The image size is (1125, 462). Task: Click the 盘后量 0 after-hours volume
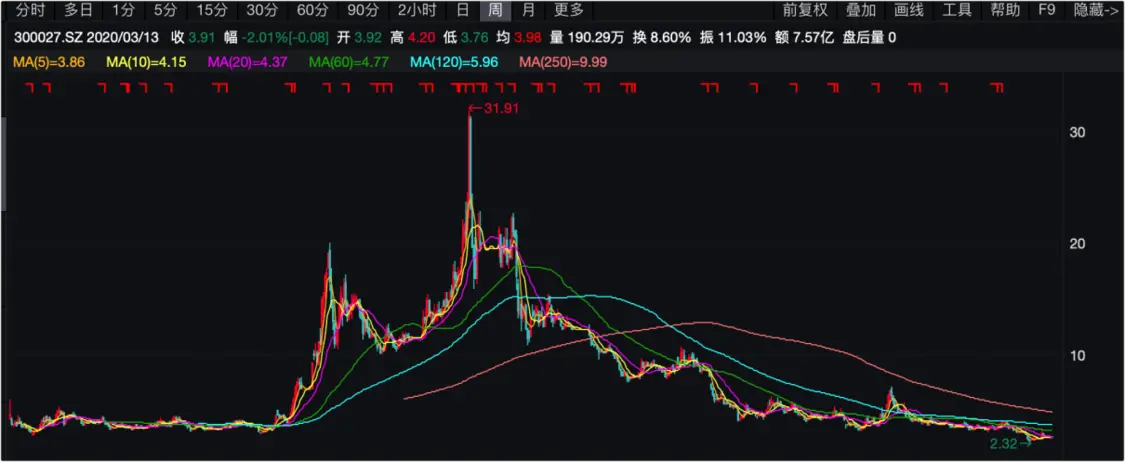pos(868,38)
